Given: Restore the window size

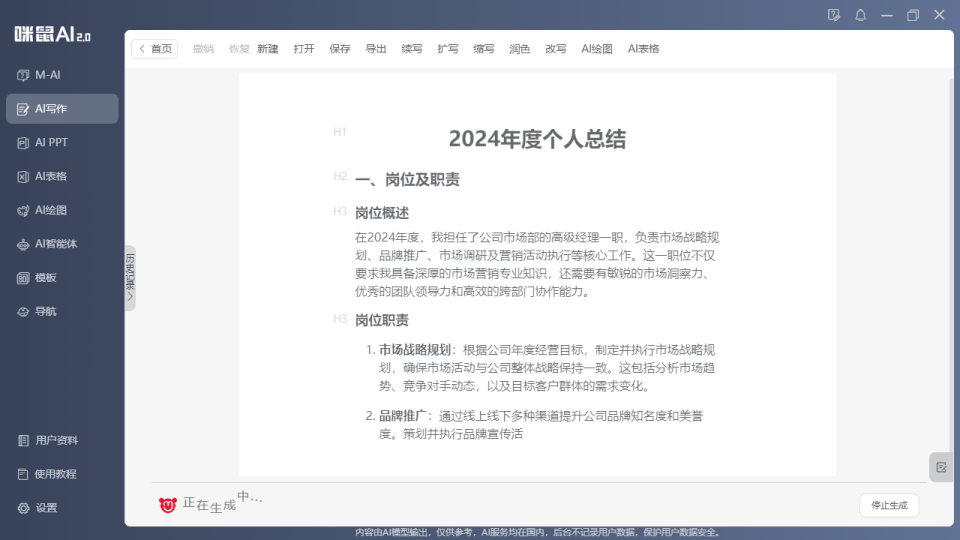Looking at the screenshot, I should coord(913,15).
